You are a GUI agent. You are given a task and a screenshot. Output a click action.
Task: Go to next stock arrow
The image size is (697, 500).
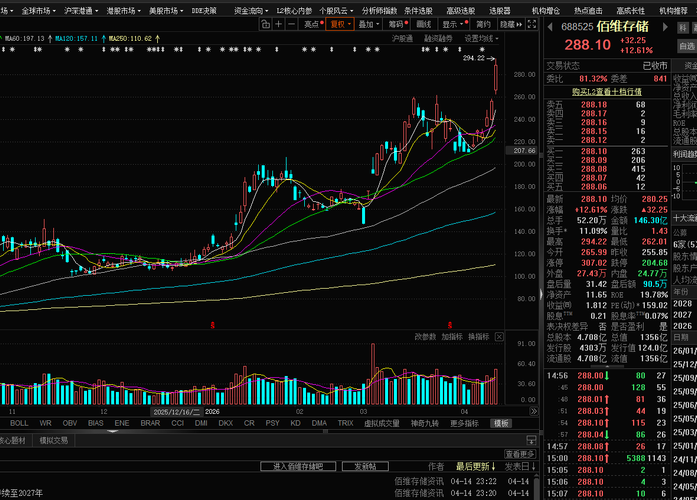click(665, 27)
